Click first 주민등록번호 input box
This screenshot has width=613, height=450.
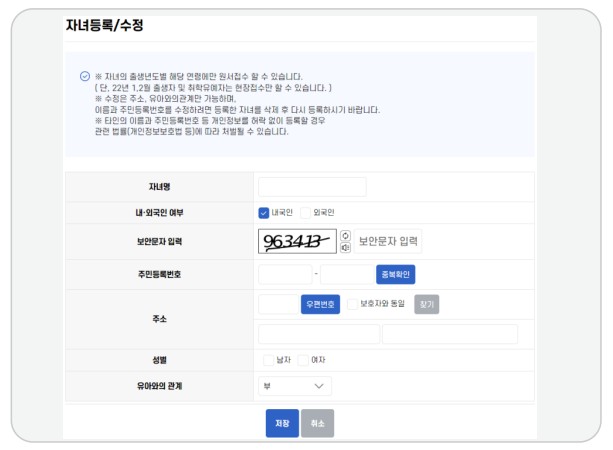pos(285,274)
